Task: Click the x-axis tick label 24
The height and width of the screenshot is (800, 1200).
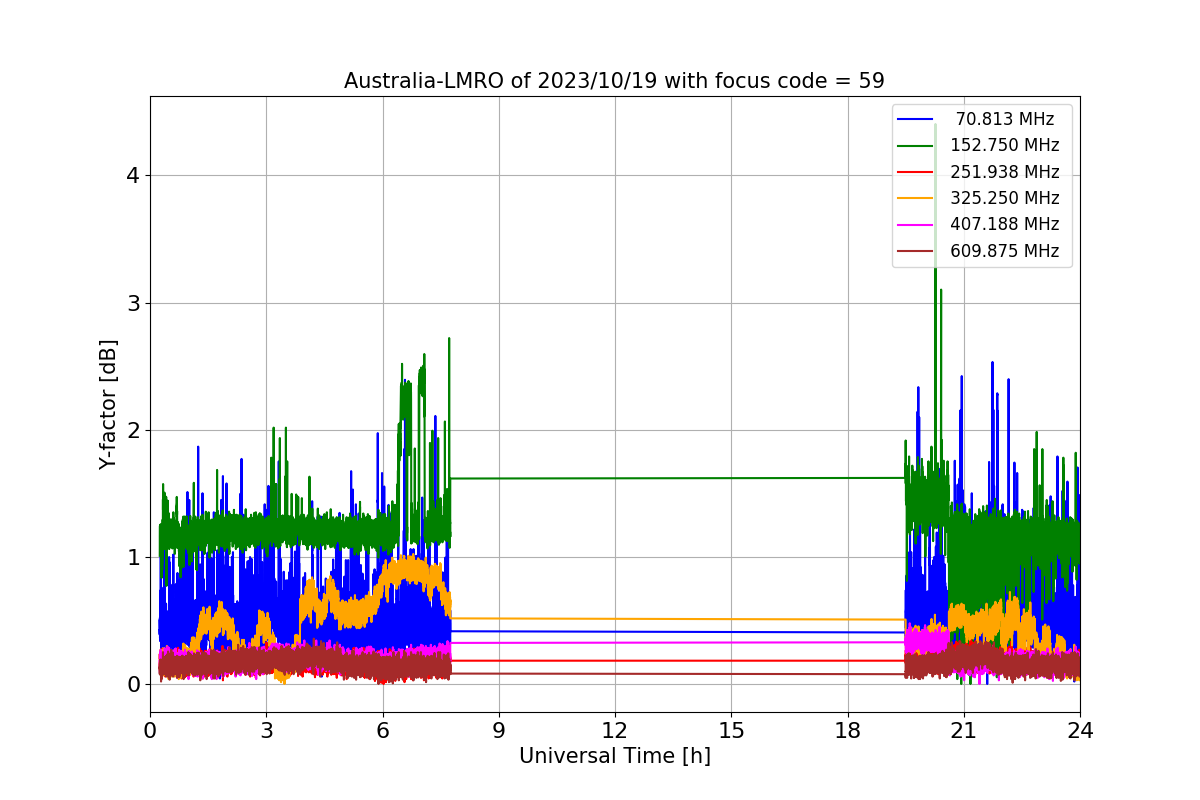Action: pyautogui.click(x=1079, y=730)
